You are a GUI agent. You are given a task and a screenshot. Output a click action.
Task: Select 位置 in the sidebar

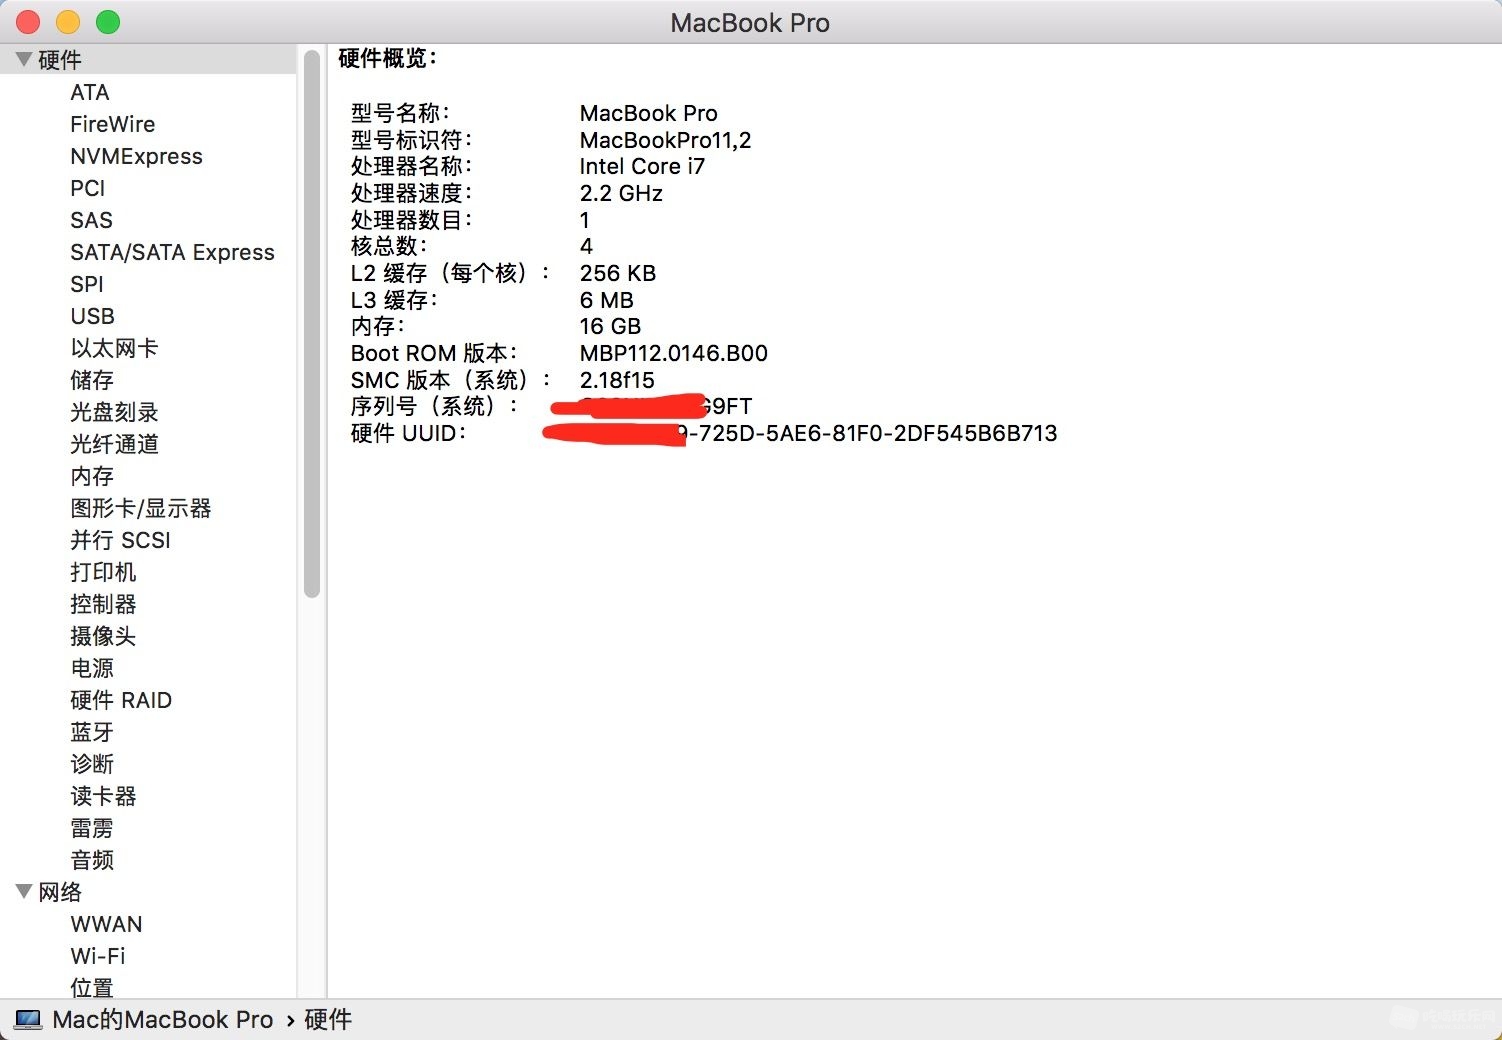pos(92,988)
